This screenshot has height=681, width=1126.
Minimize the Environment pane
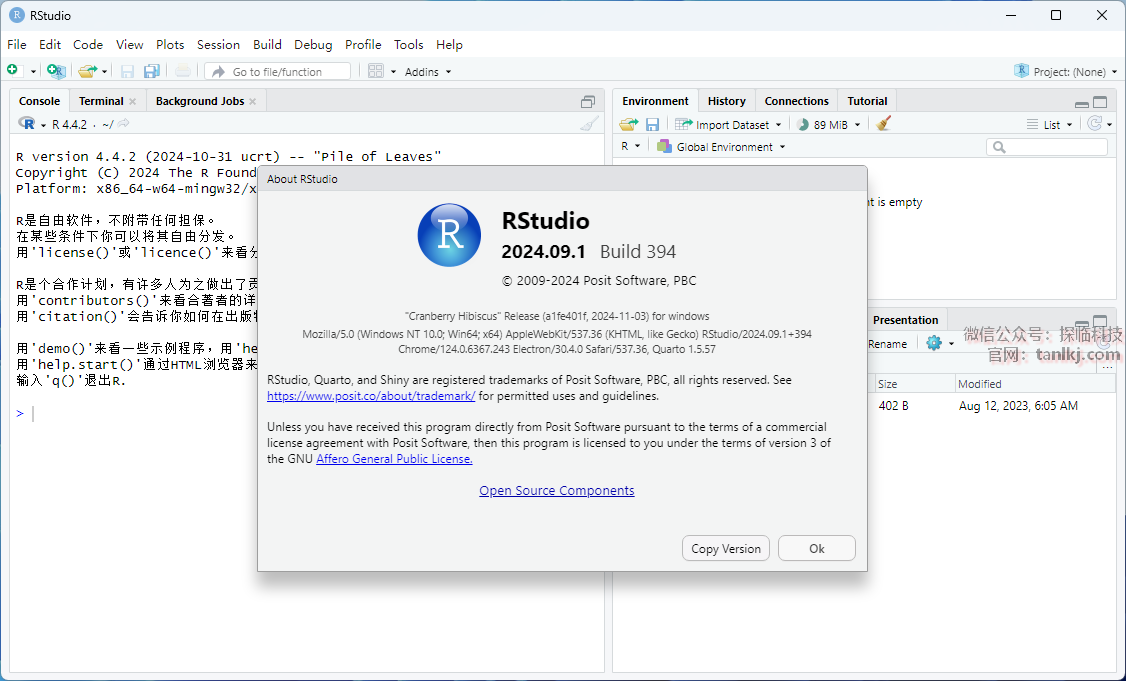click(x=1081, y=103)
